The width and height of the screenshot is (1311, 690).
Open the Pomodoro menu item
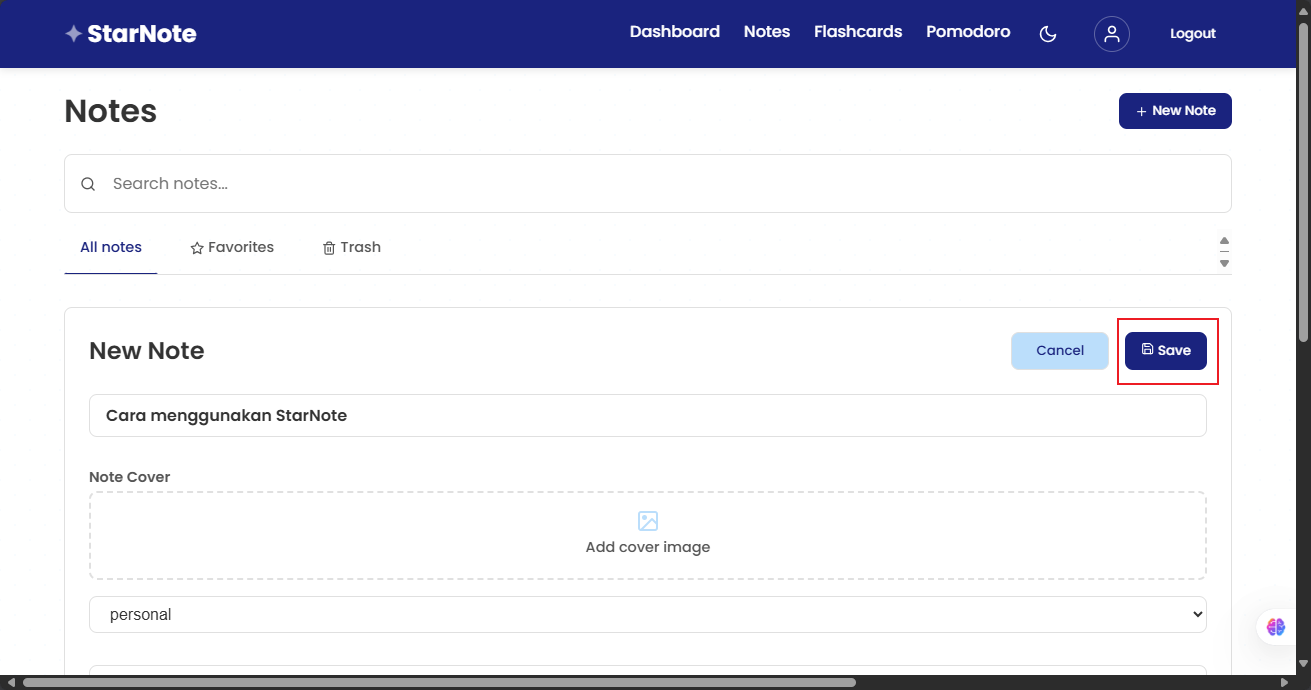point(967,31)
